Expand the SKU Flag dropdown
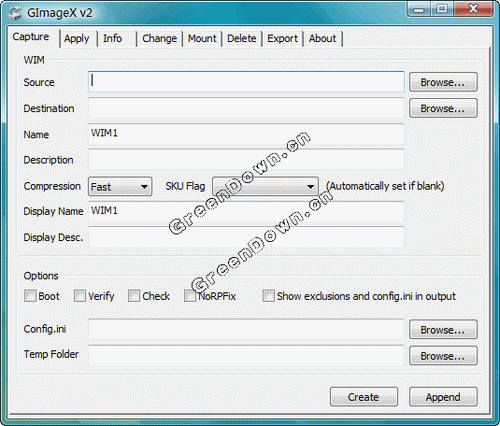Viewport: 500px width, 426px height. coord(265,186)
